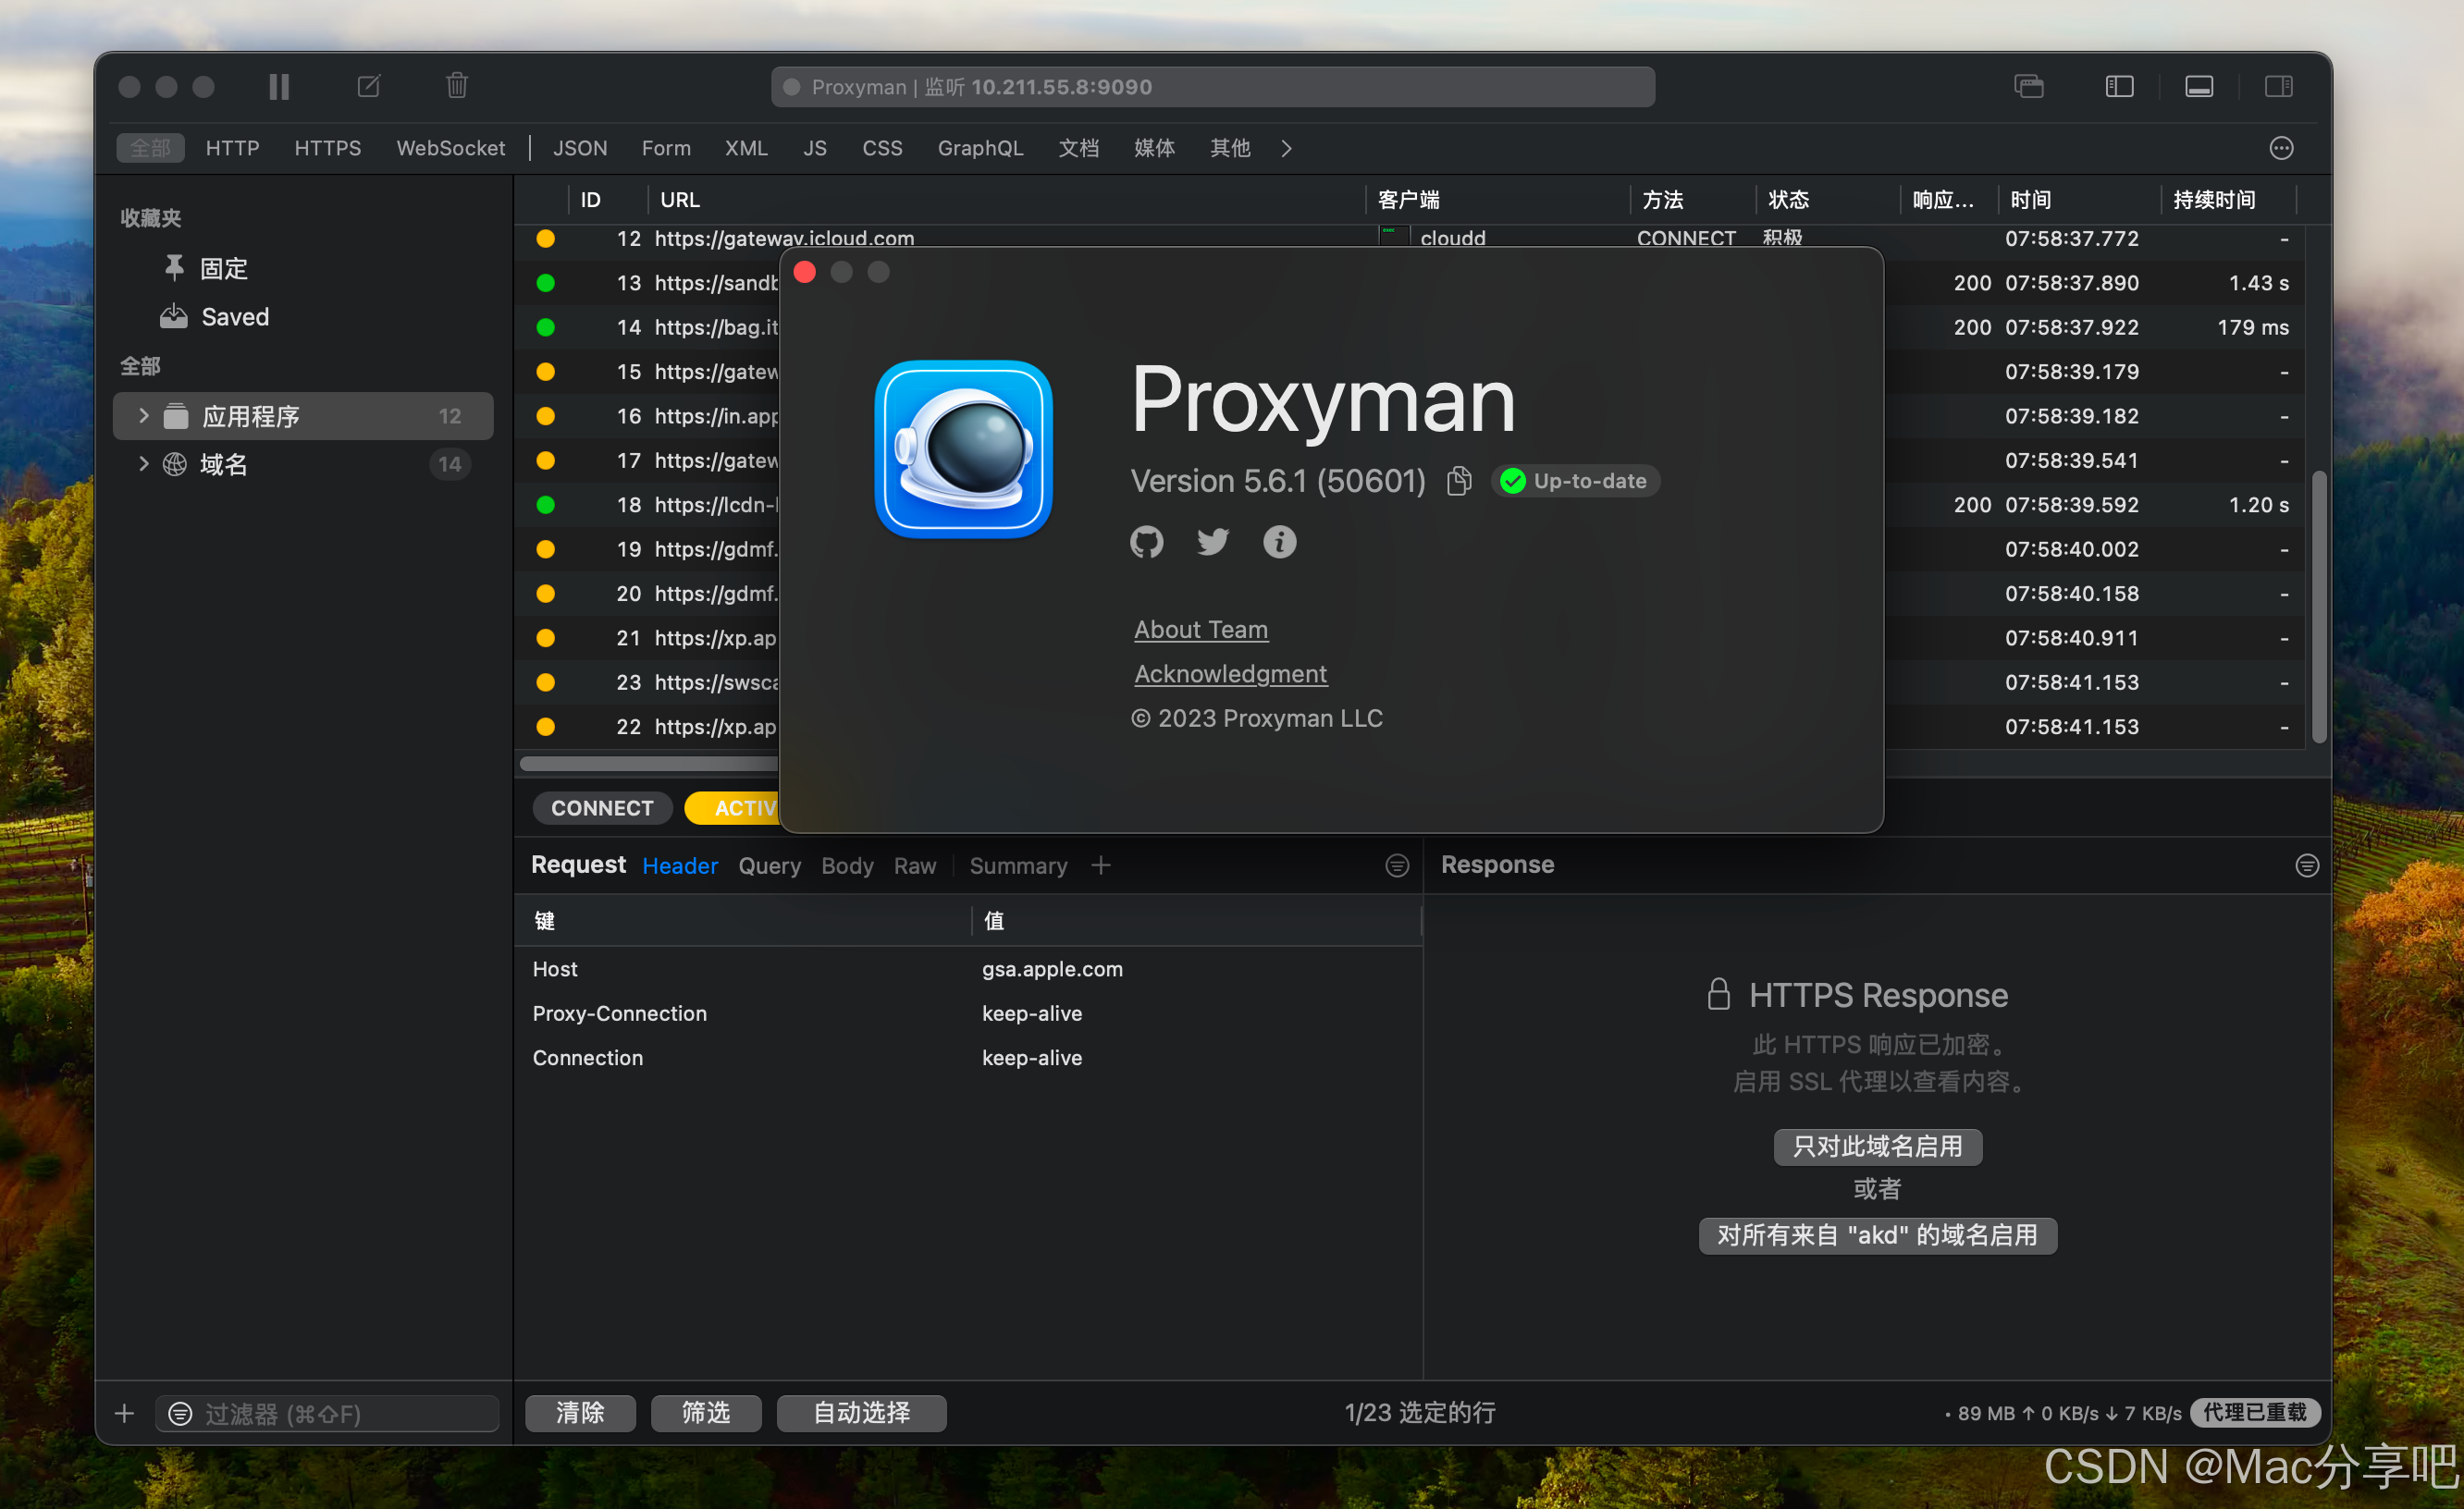Image resolution: width=2464 pixels, height=1509 pixels.
Task: Toggle the bottom panel layout icon
Action: tap(2198, 87)
